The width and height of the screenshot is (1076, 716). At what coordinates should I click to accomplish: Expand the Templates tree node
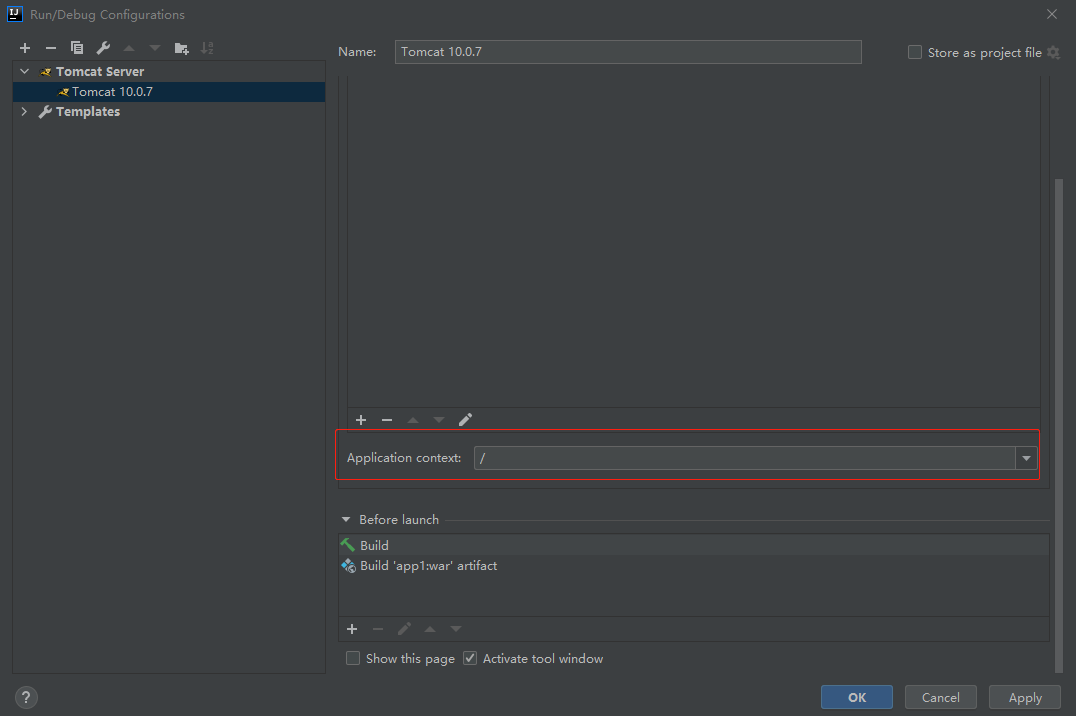[25, 111]
